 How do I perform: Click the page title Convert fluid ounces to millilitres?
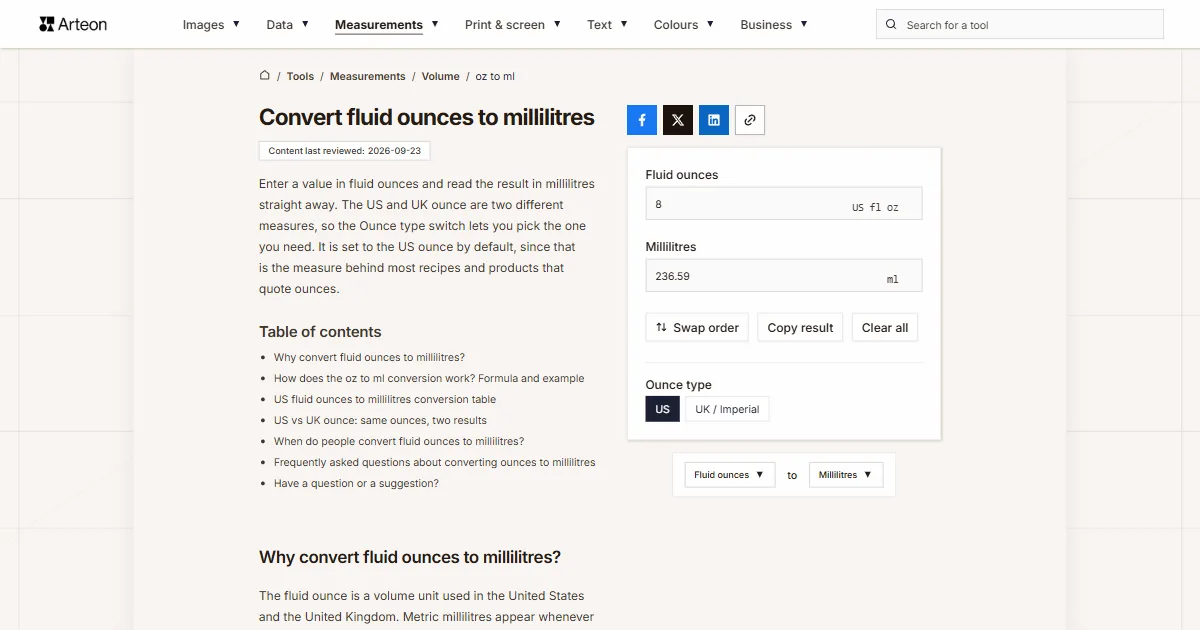pyautogui.click(x=427, y=117)
